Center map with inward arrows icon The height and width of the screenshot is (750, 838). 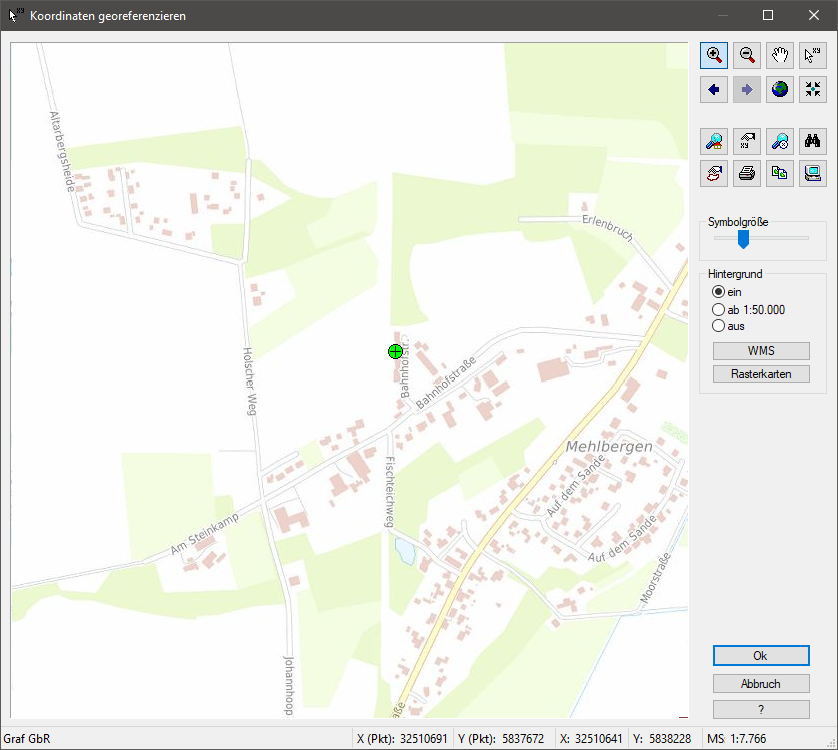coord(813,89)
